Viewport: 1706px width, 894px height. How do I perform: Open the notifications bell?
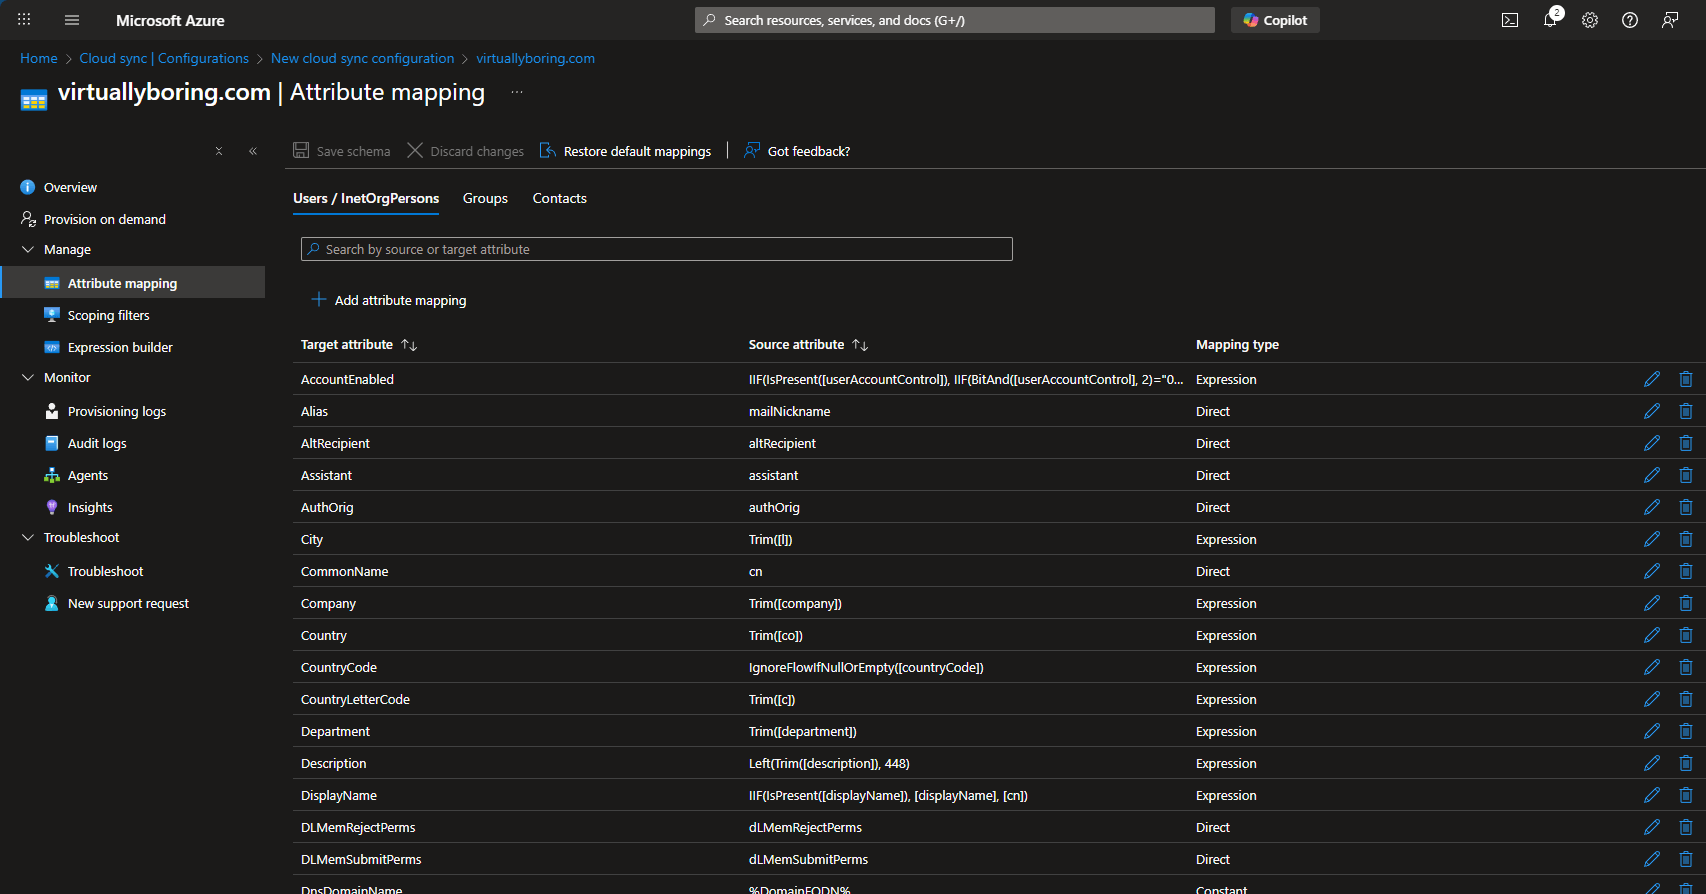click(x=1550, y=20)
